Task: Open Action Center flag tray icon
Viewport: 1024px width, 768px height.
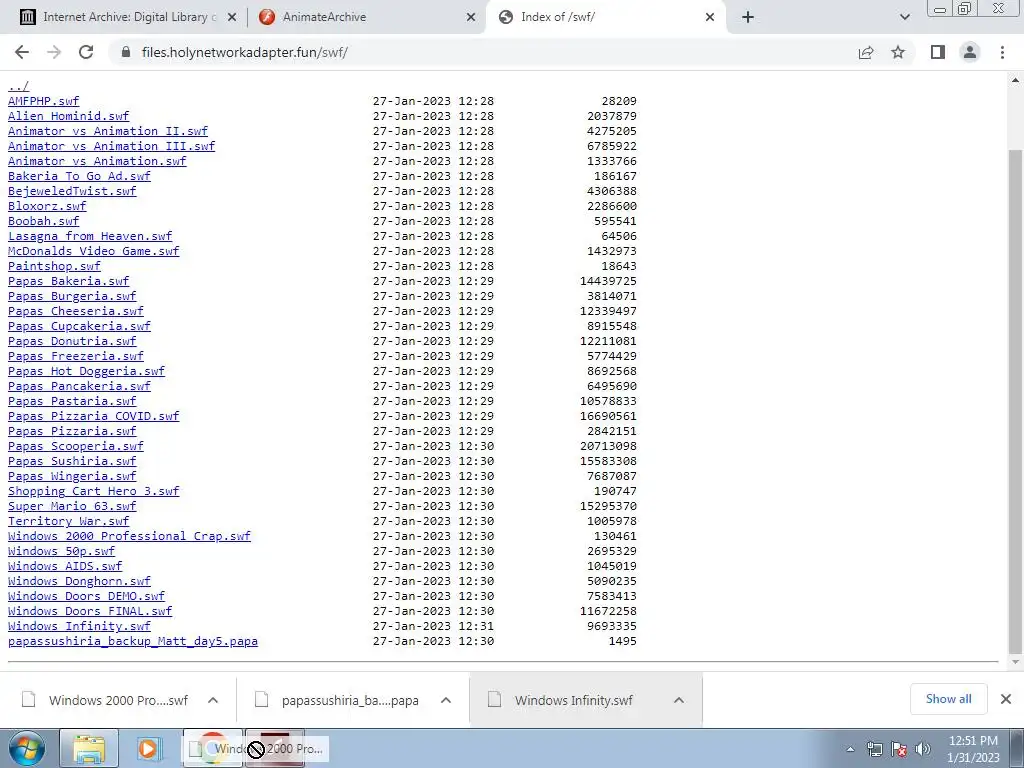Action: pyautogui.click(x=899, y=749)
